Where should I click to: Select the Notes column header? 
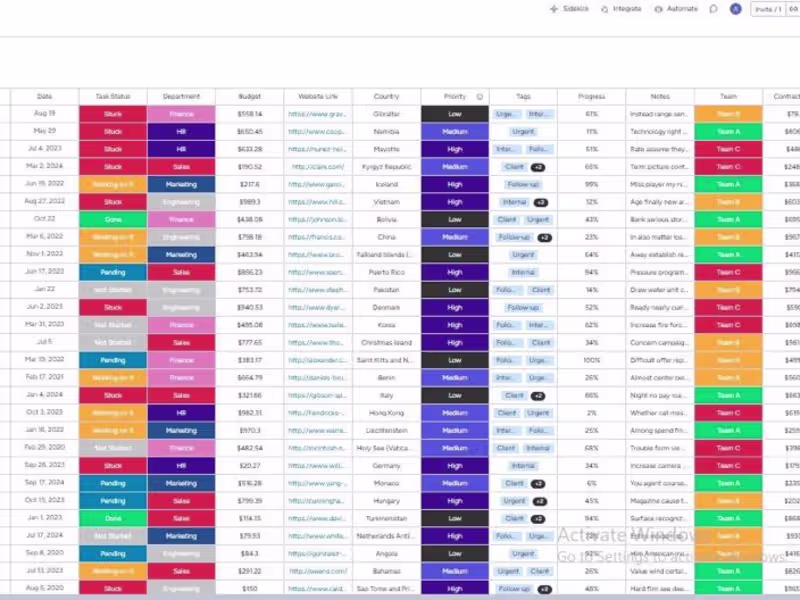click(660, 96)
